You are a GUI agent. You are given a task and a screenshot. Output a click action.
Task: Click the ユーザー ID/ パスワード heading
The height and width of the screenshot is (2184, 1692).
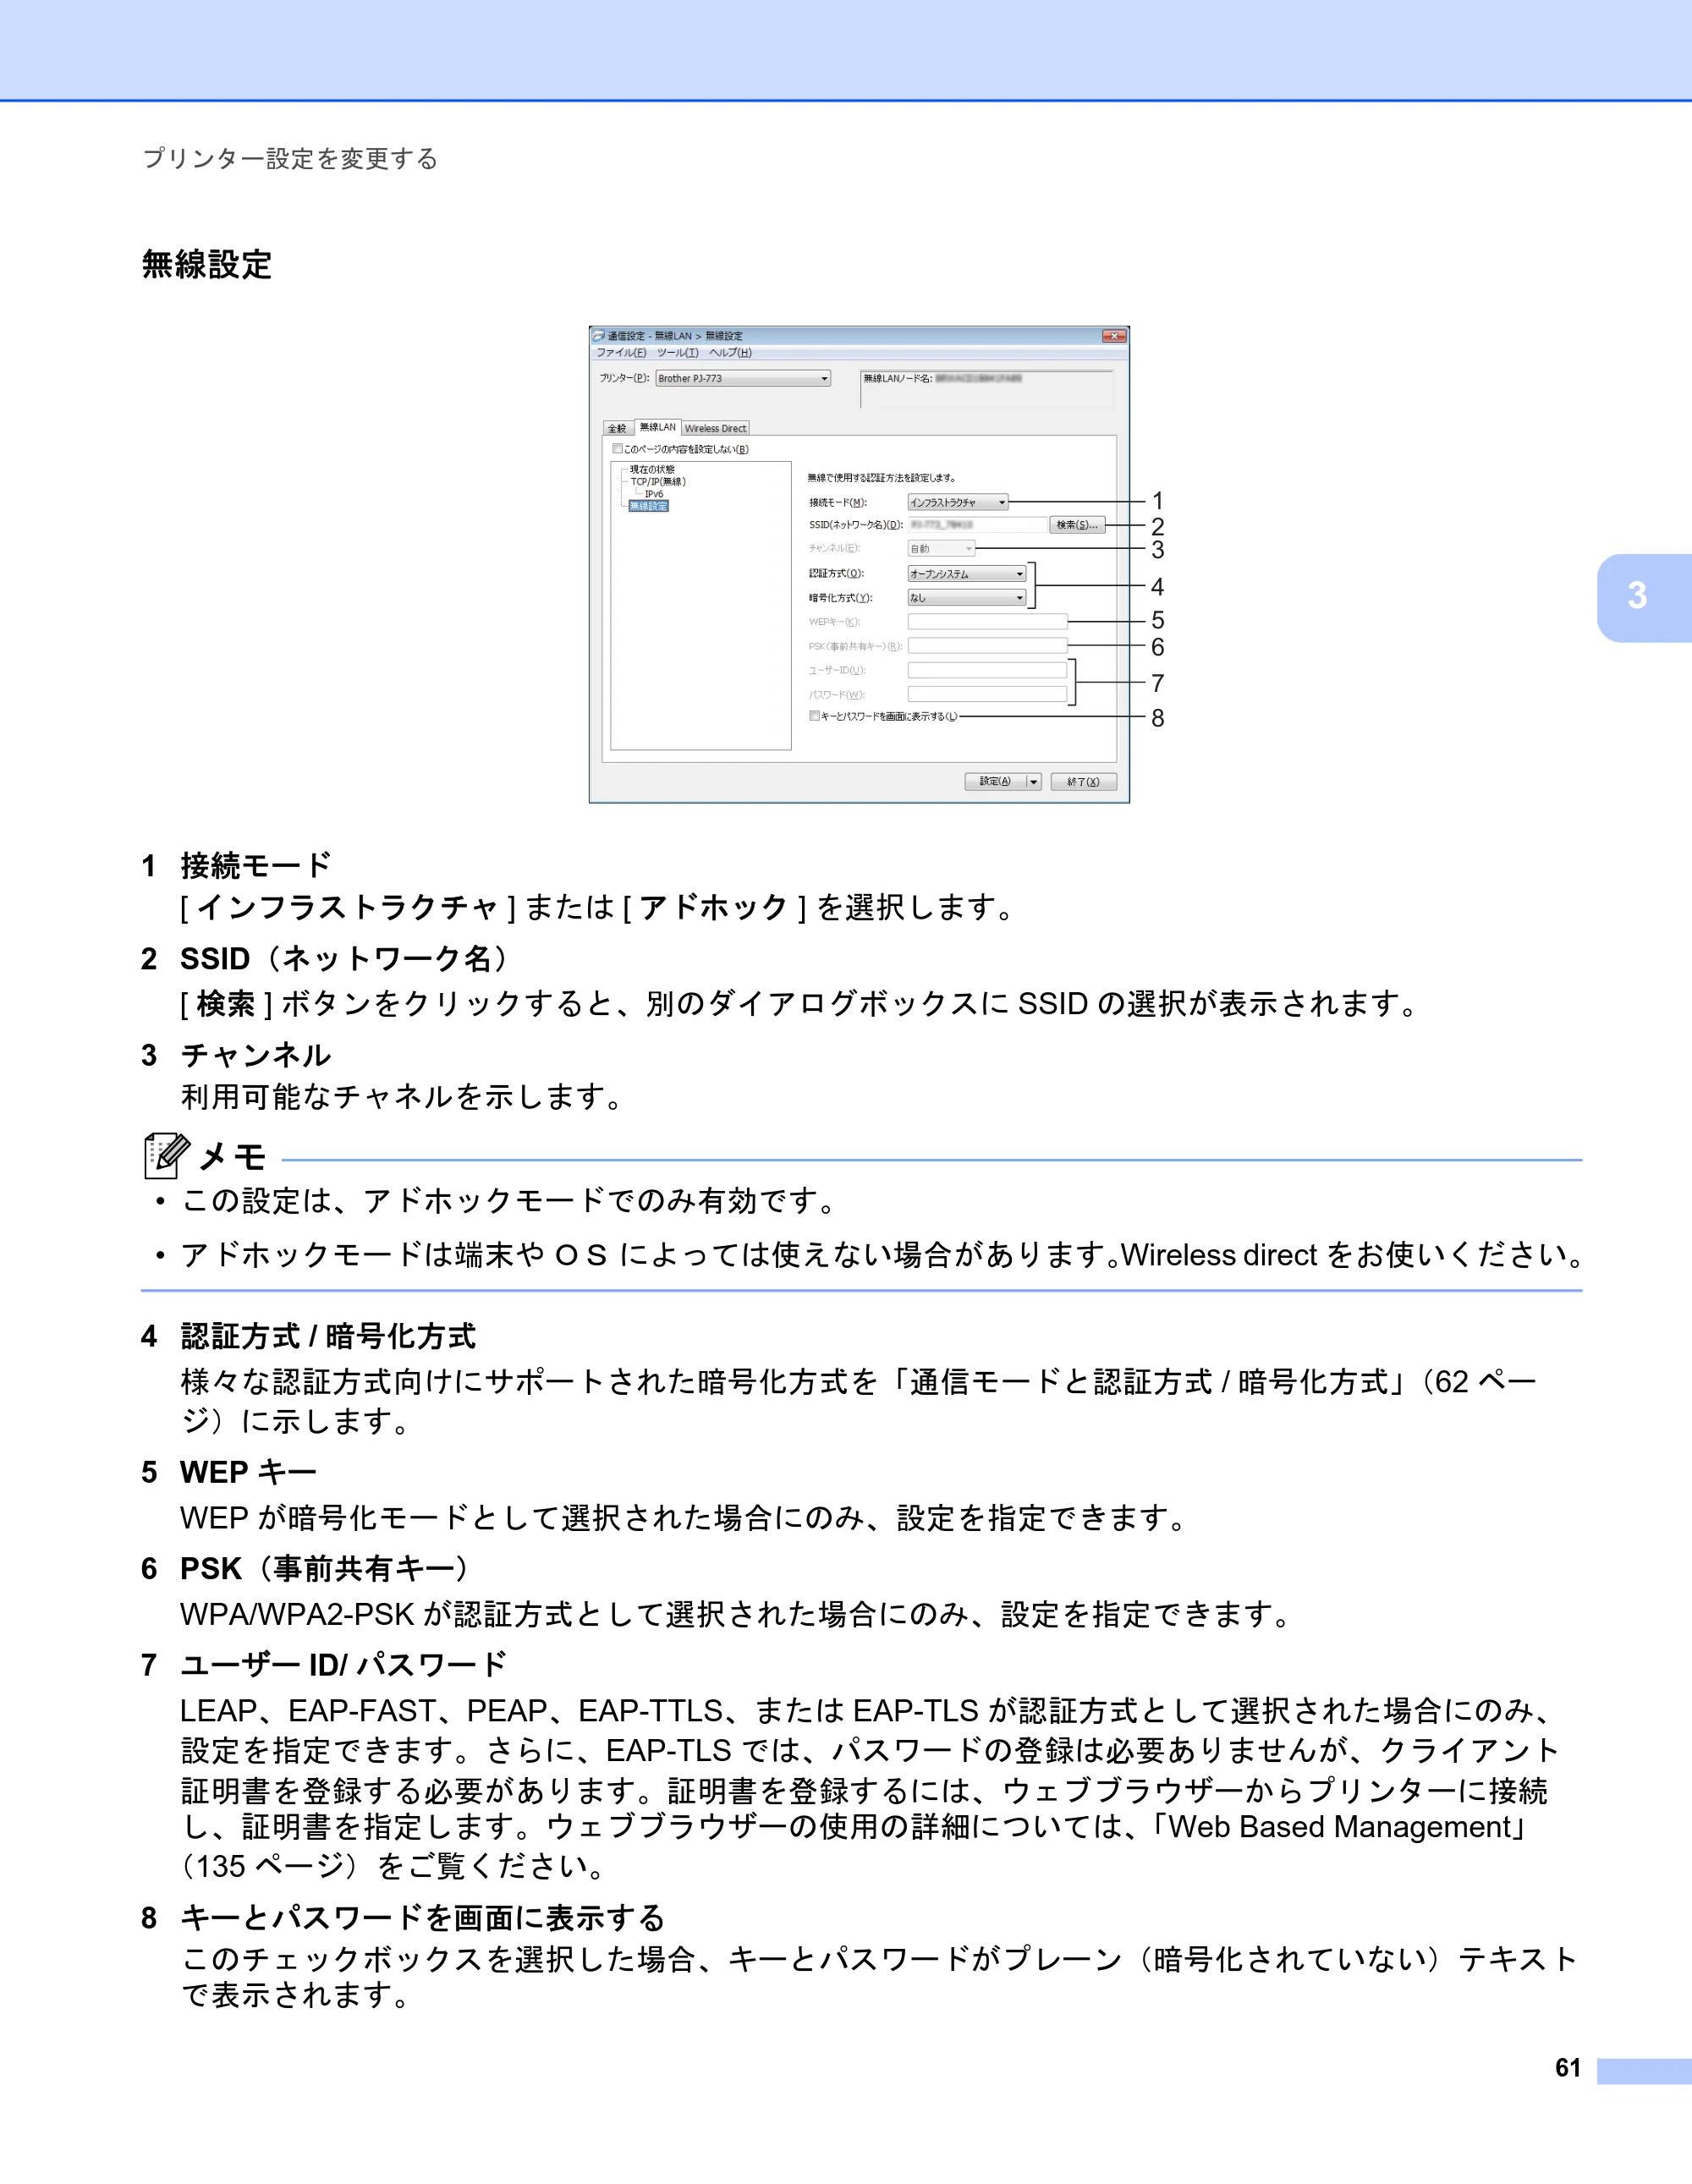point(343,1665)
